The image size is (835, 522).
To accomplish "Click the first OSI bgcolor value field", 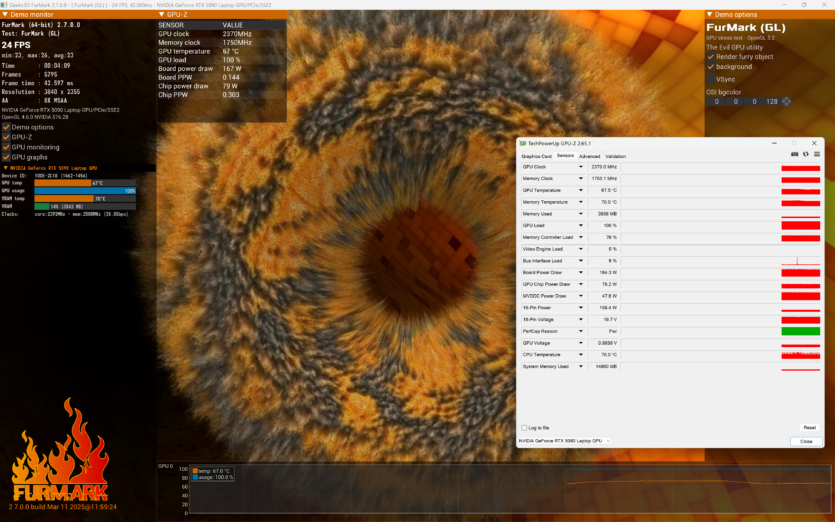I will [716, 101].
